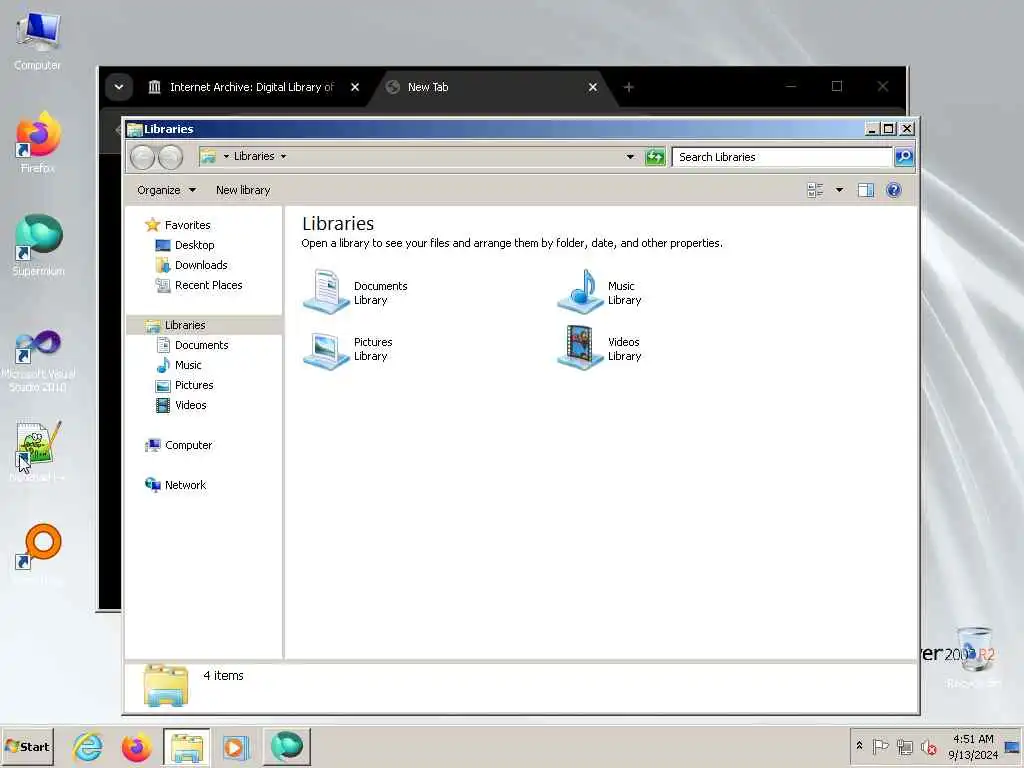Image resolution: width=1024 pixels, height=768 pixels.
Task: Select Music under Libraries tree
Action: (179, 365)
